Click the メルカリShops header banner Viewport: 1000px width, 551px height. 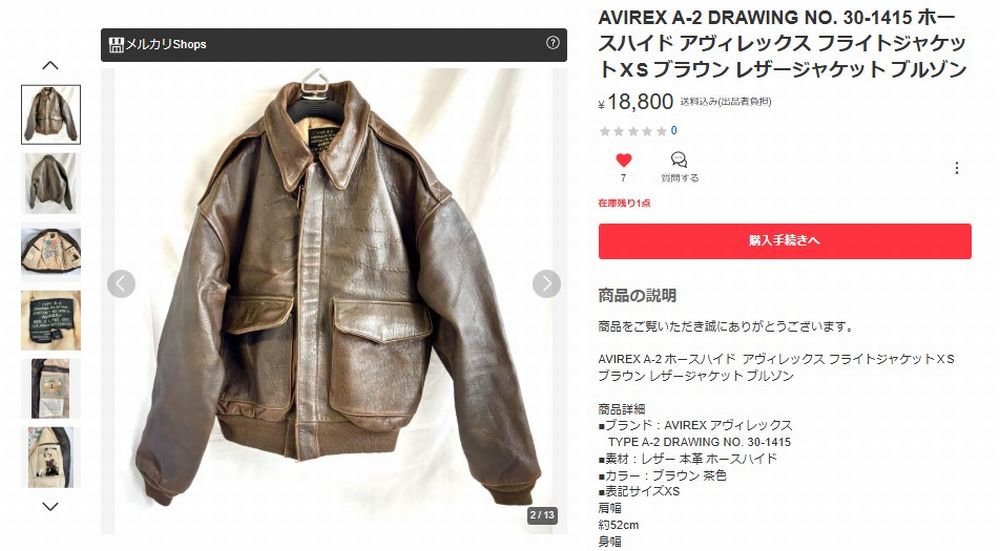point(334,45)
